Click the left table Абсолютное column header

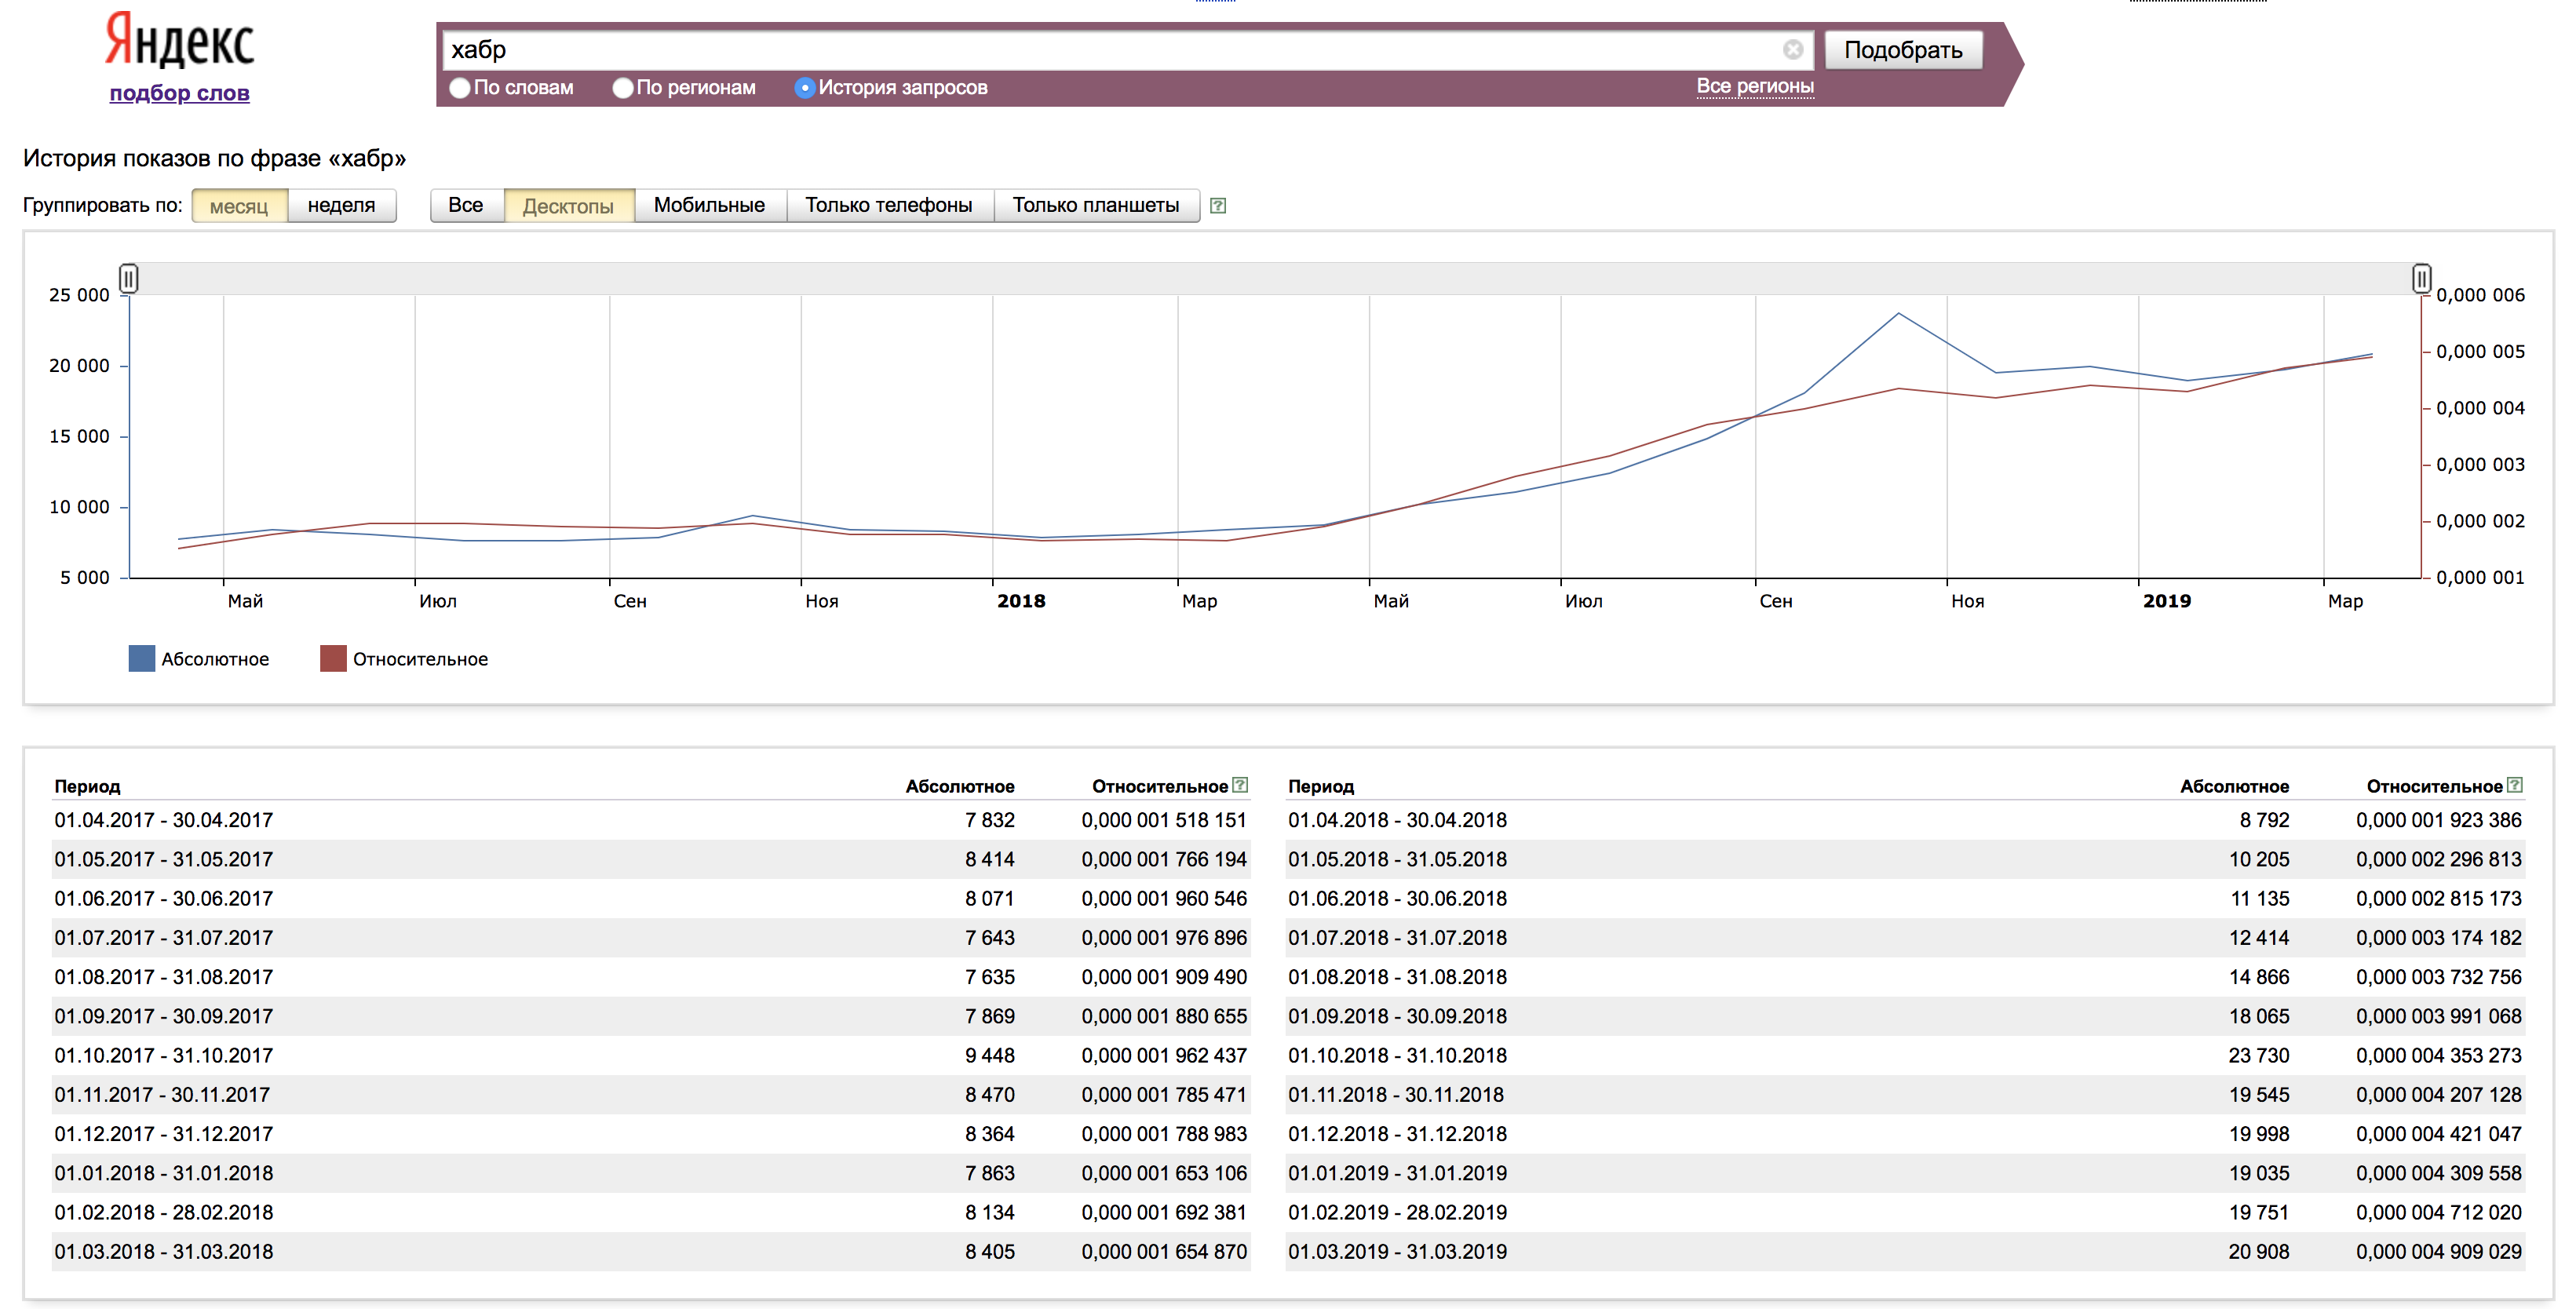960,787
